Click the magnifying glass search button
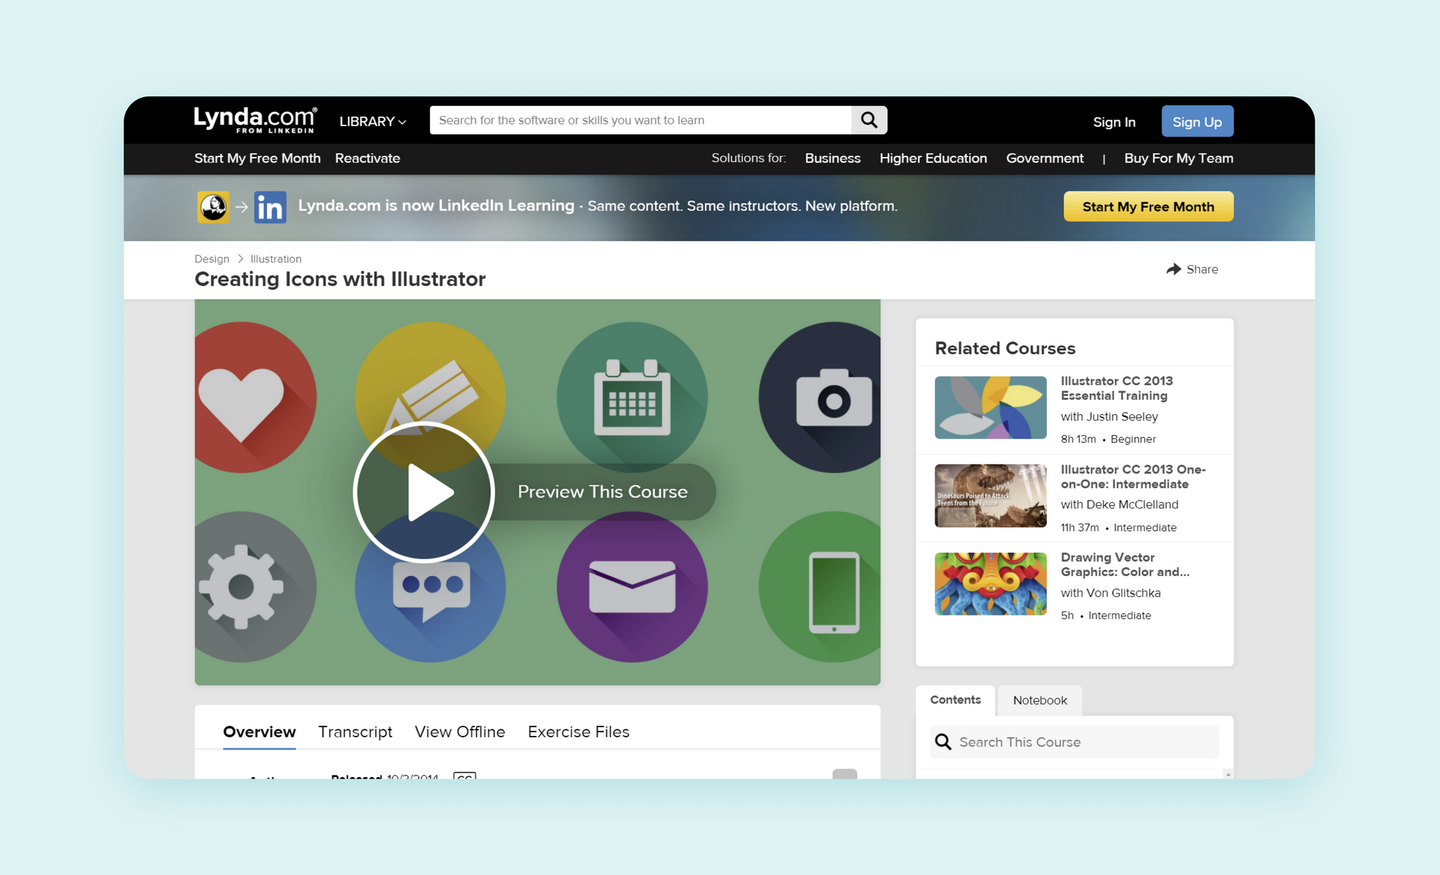1440x875 pixels. [x=869, y=120]
